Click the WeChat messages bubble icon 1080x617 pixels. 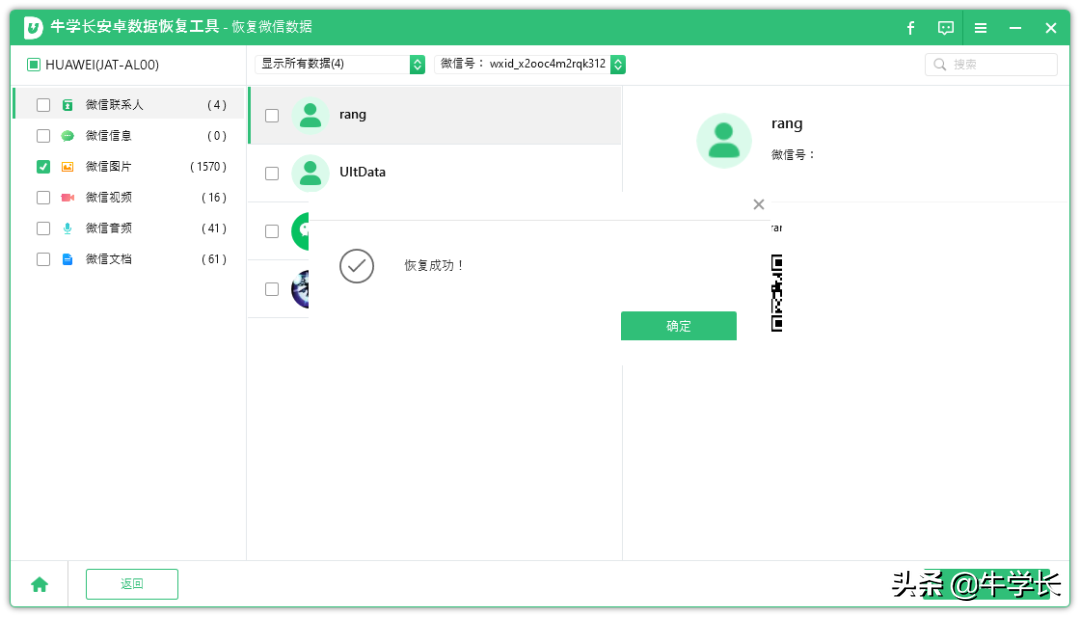pos(68,136)
